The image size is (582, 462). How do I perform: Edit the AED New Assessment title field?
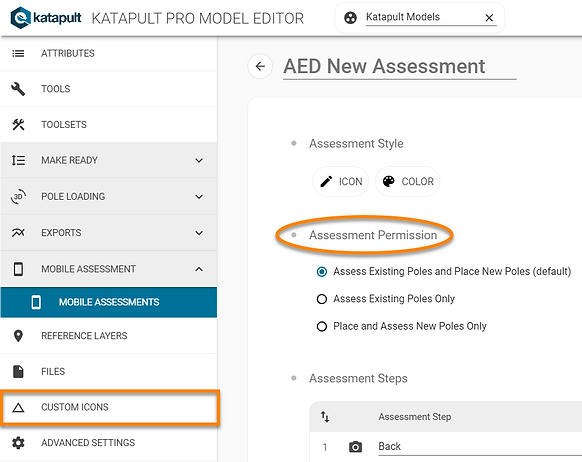399,67
